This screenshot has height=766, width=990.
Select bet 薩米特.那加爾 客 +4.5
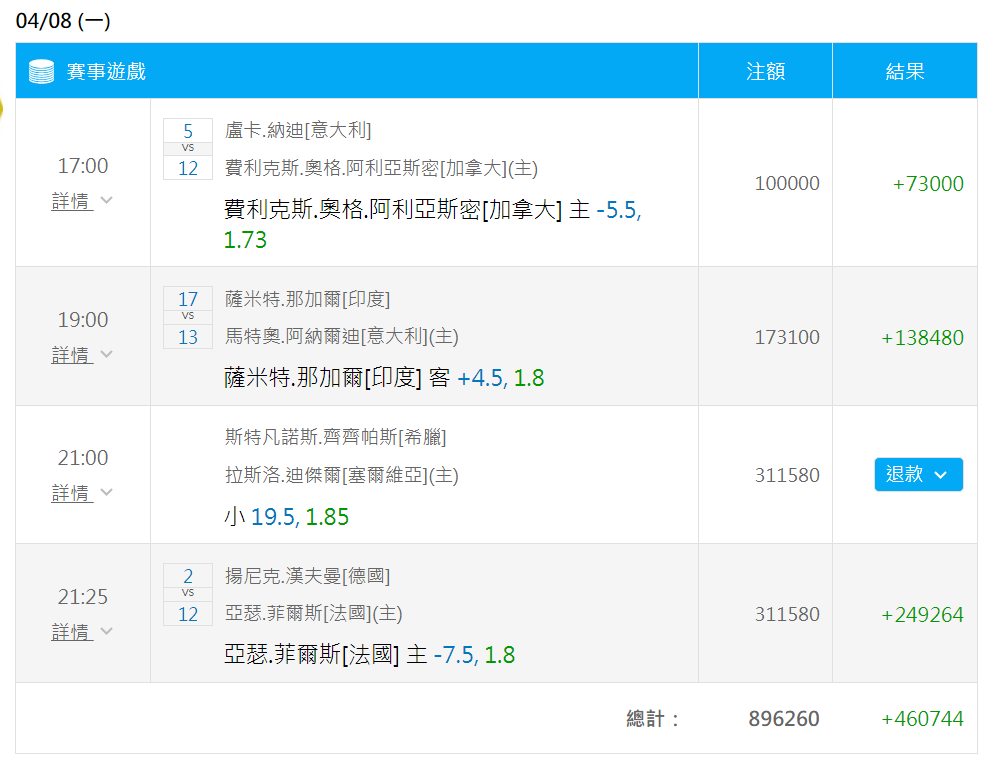point(384,378)
